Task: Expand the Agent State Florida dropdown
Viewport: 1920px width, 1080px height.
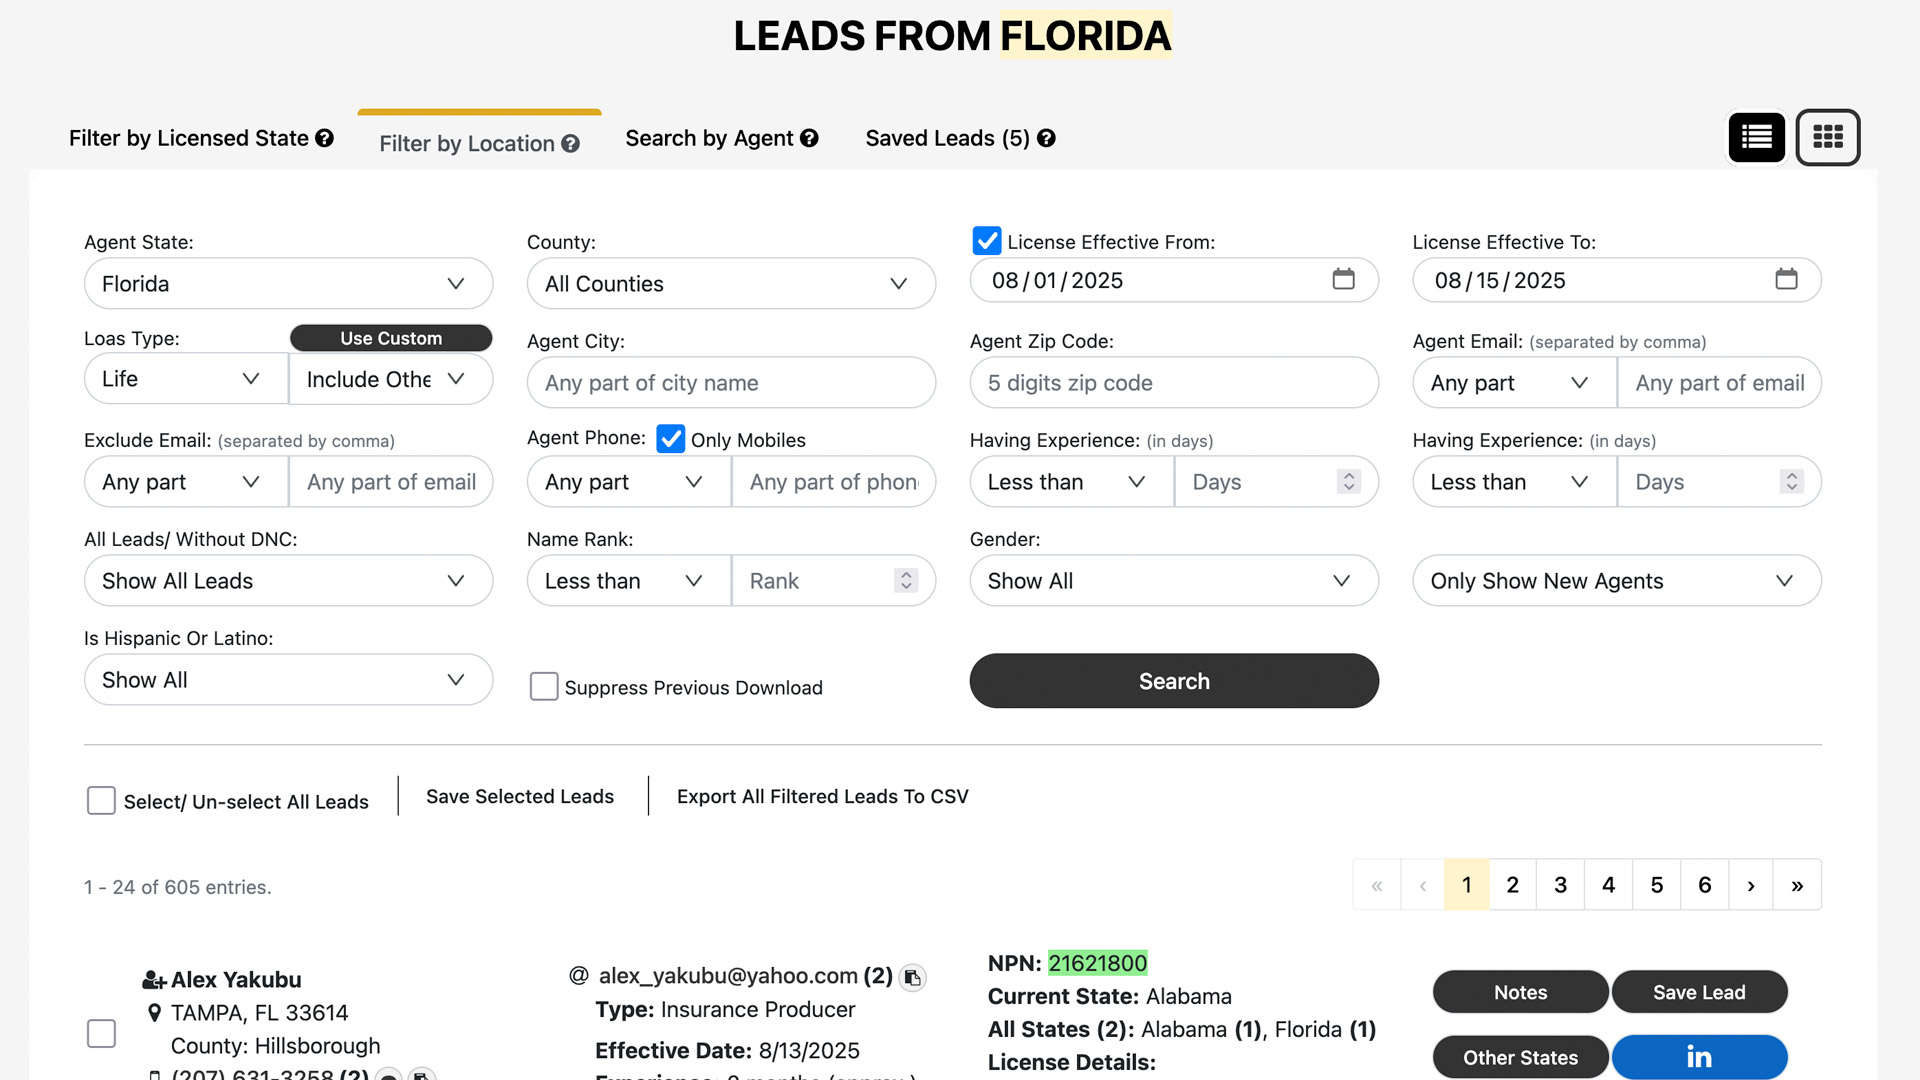Action: coord(288,284)
